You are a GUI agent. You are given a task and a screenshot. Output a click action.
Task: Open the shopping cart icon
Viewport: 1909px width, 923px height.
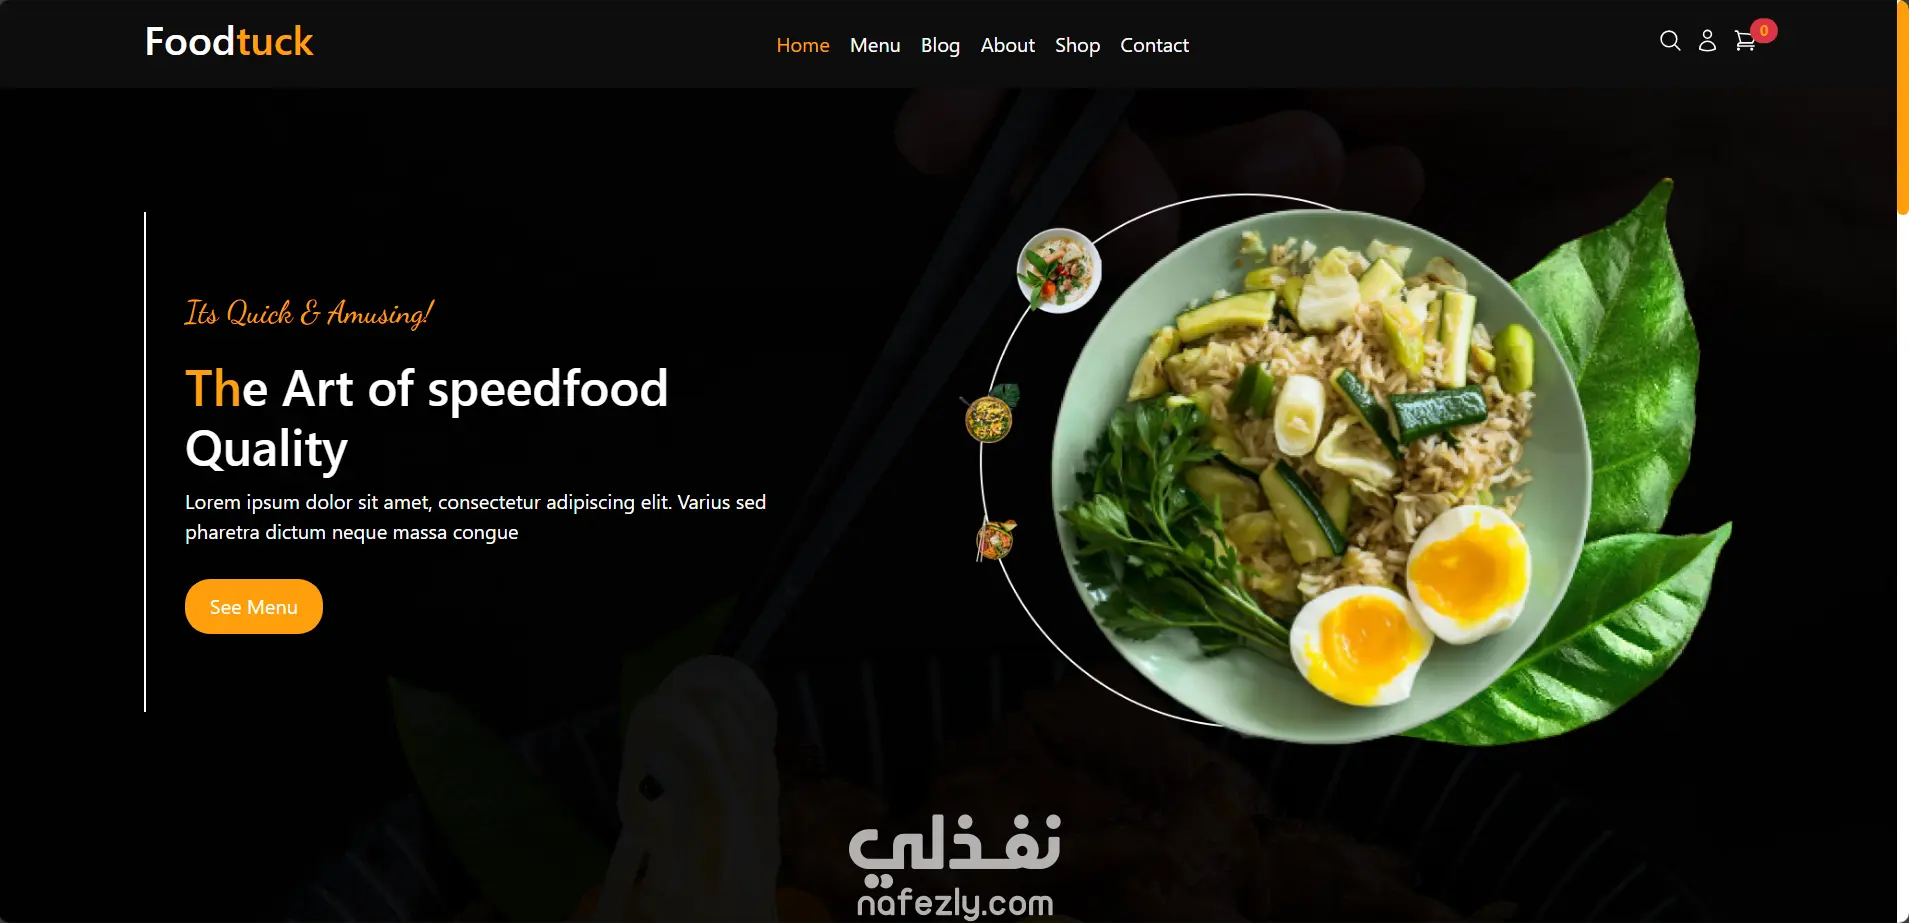tap(1745, 41)
